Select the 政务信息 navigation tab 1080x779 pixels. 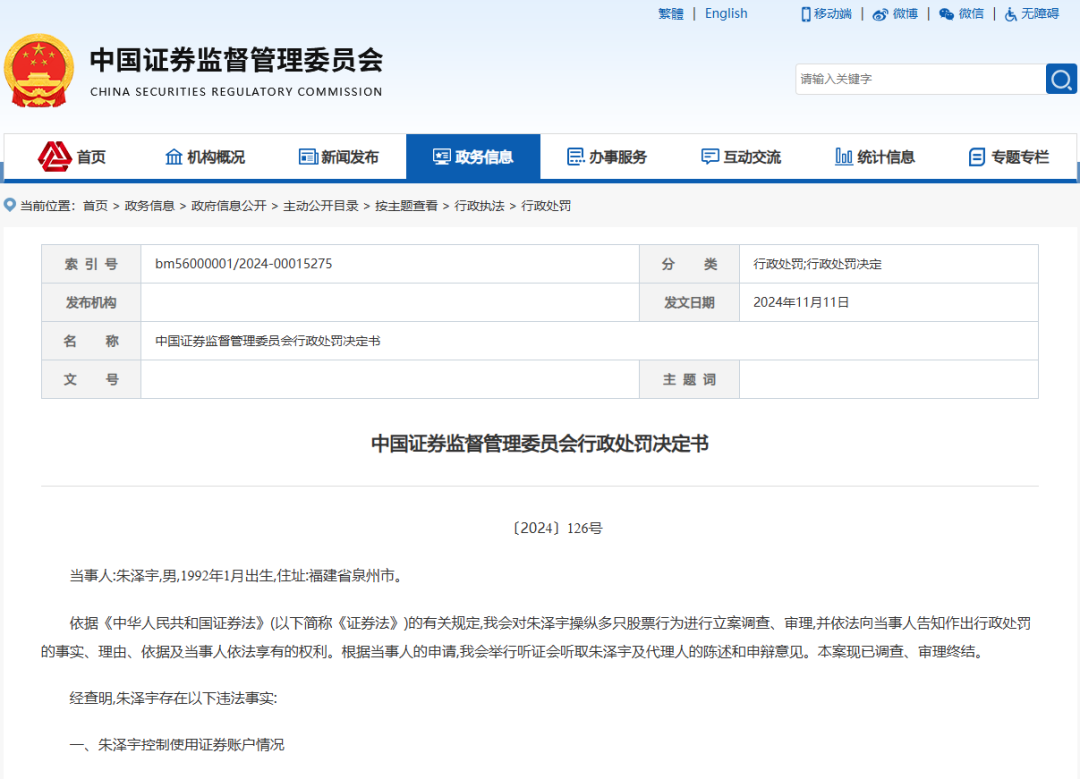point(473,157)
